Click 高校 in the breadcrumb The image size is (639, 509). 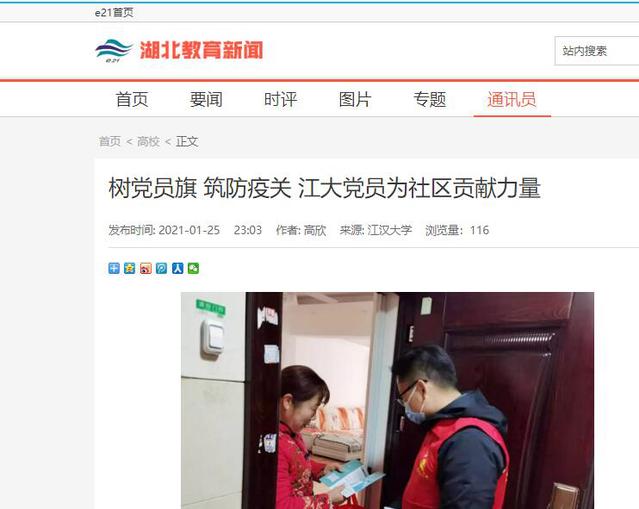148,141
